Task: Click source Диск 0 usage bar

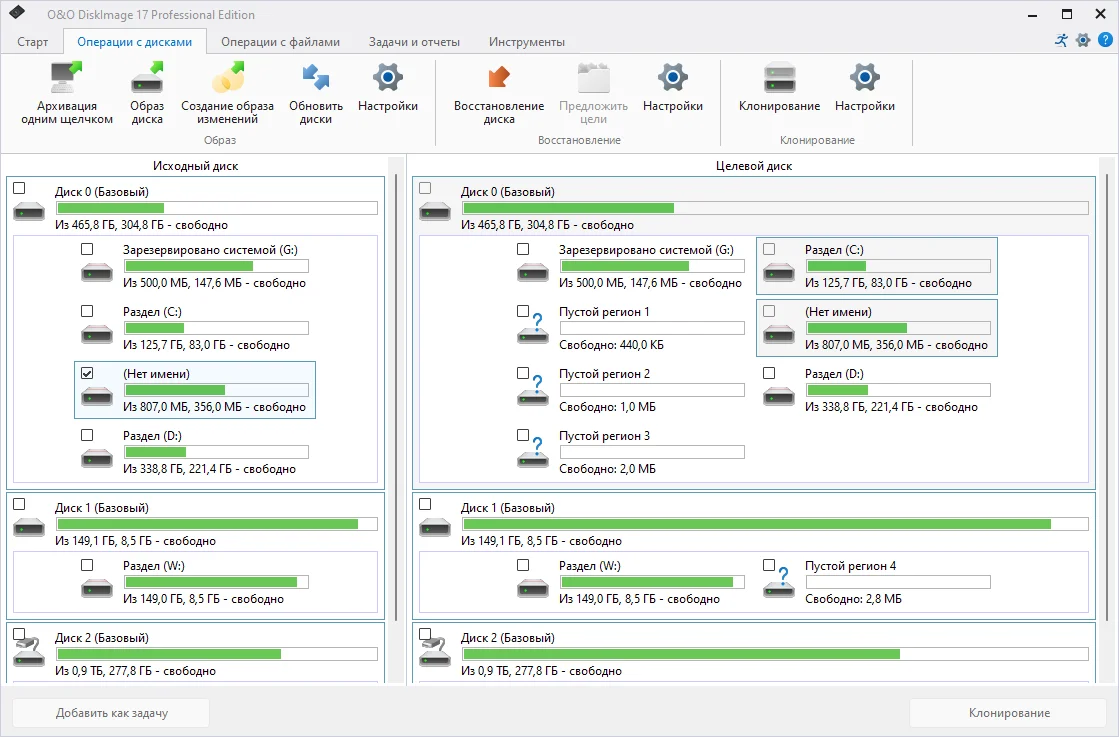Action: [217, 208]
